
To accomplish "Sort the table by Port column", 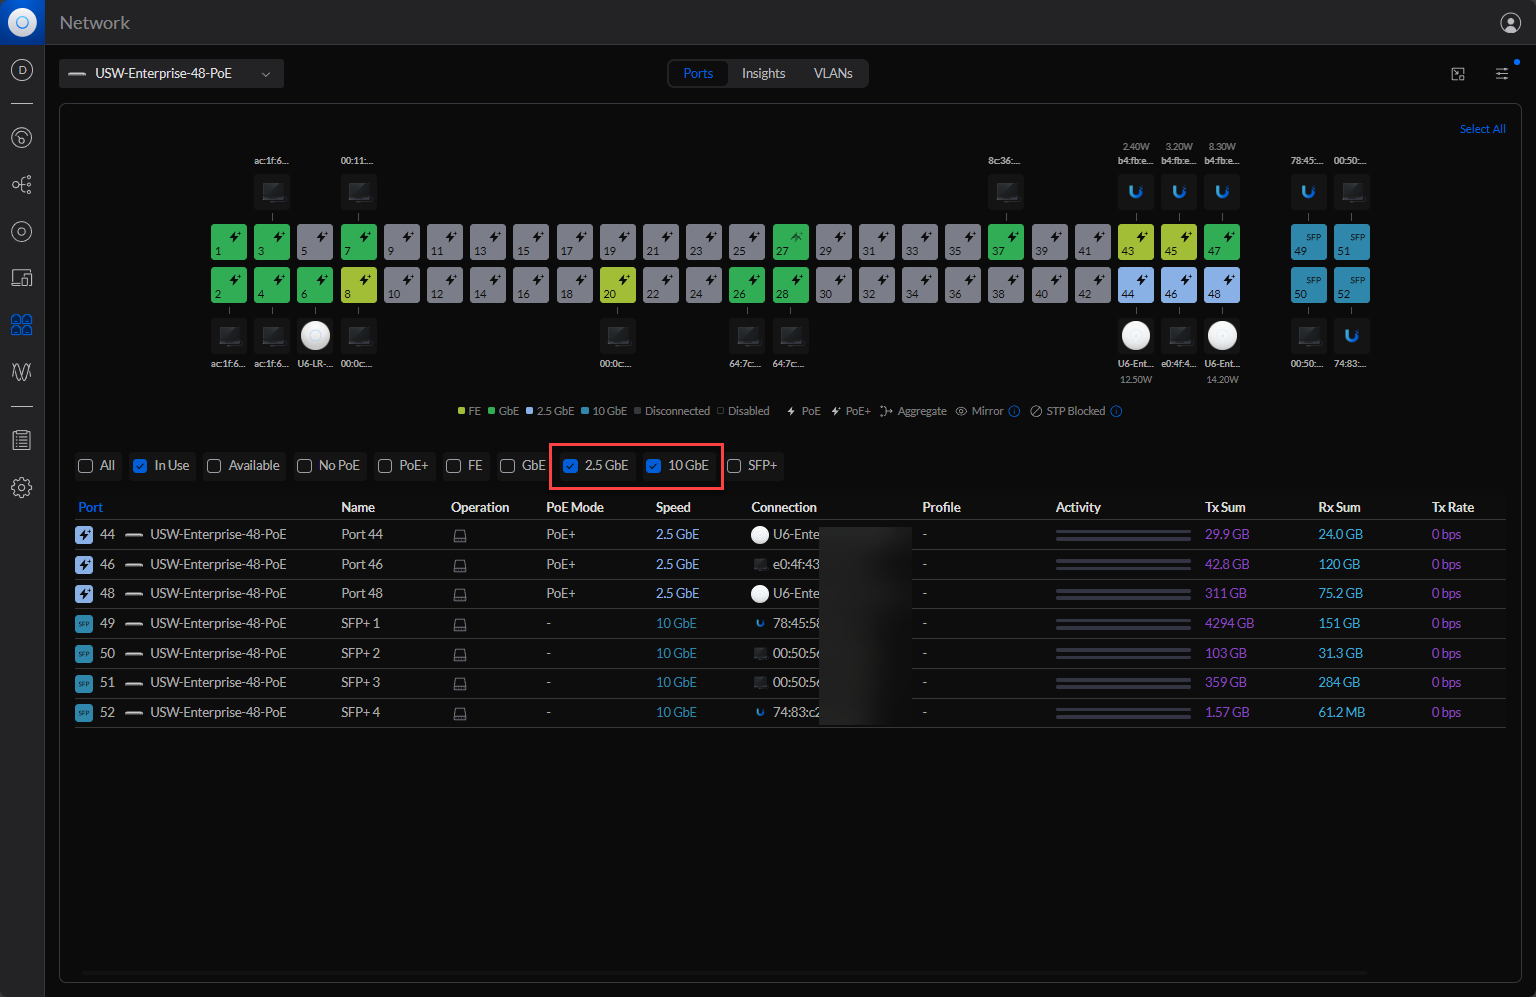I will click(x=91, y=508).
